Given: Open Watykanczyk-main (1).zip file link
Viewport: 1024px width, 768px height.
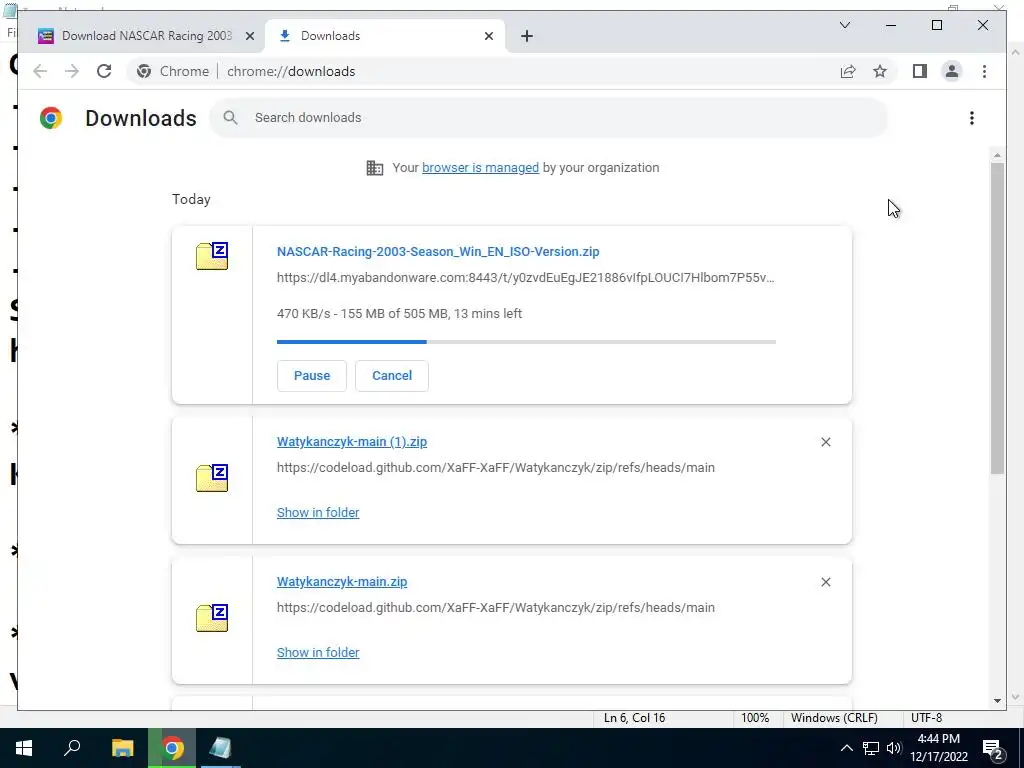Looking at the screenshot, I should (351, 441).
